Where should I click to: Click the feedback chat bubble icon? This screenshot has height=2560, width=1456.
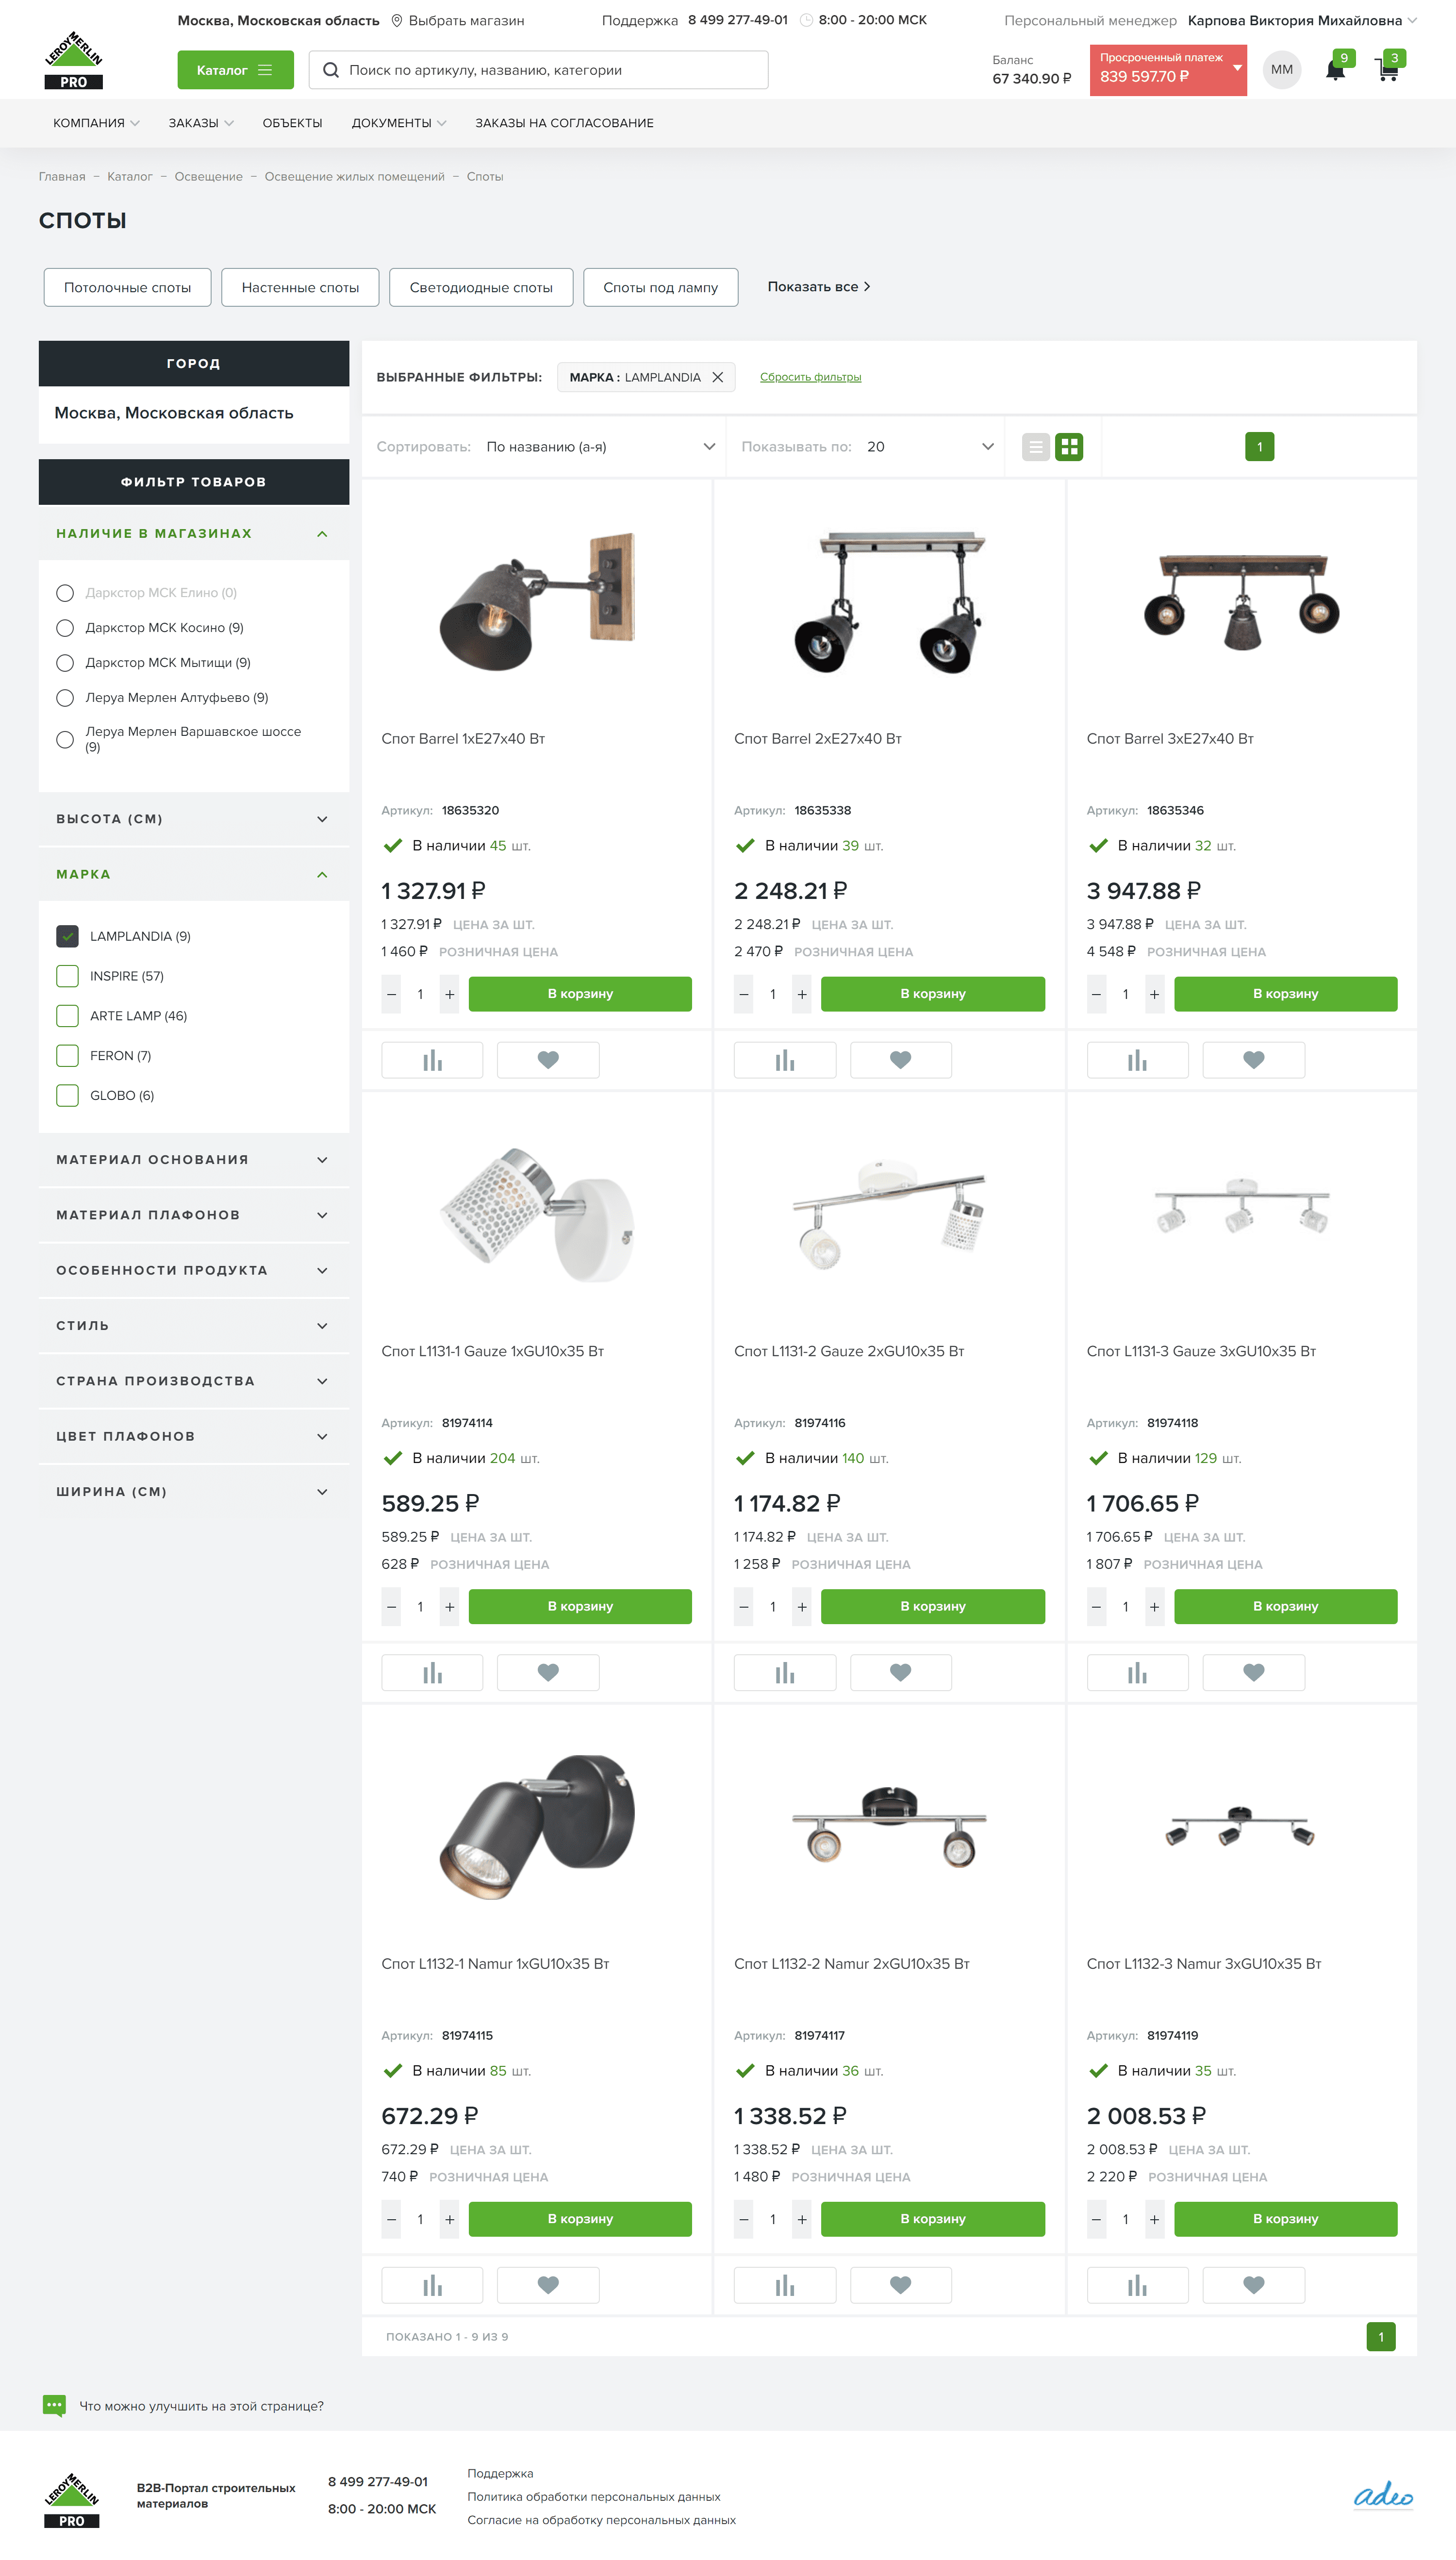point(54,2405)
